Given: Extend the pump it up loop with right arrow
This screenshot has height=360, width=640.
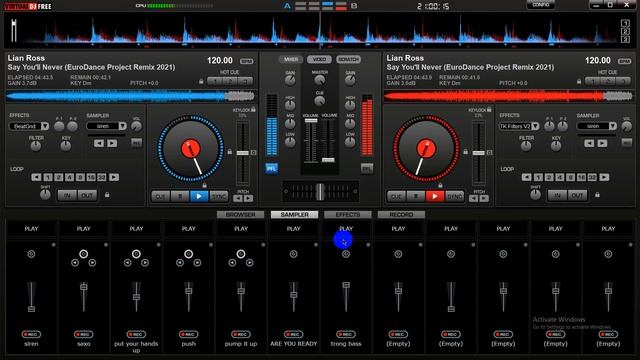Looking at the screenshot, I should 250,263.
